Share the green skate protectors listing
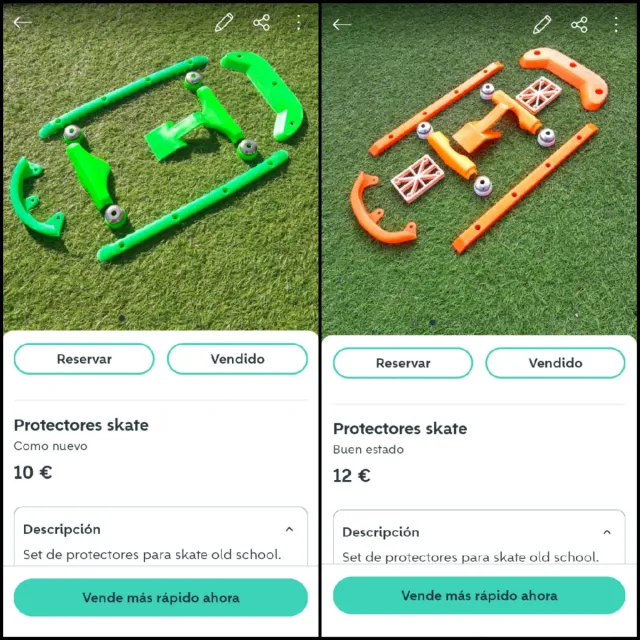The width and height of the screenshot is (640, 640). click(x=262, y=22)
